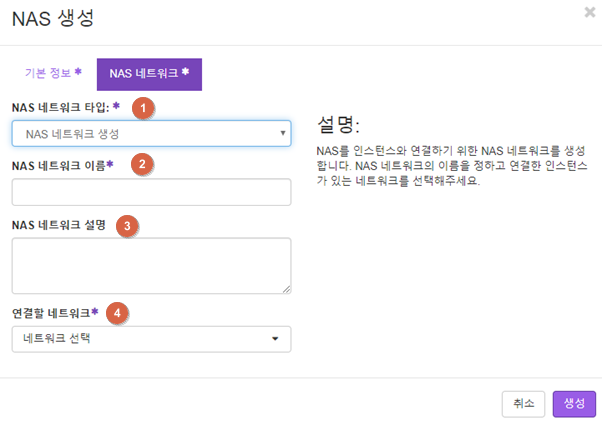Screen dimensions: 602x425
Task: Click the numbered marker 4 badge
Action: pyautogui.click(x=117, y=313)
